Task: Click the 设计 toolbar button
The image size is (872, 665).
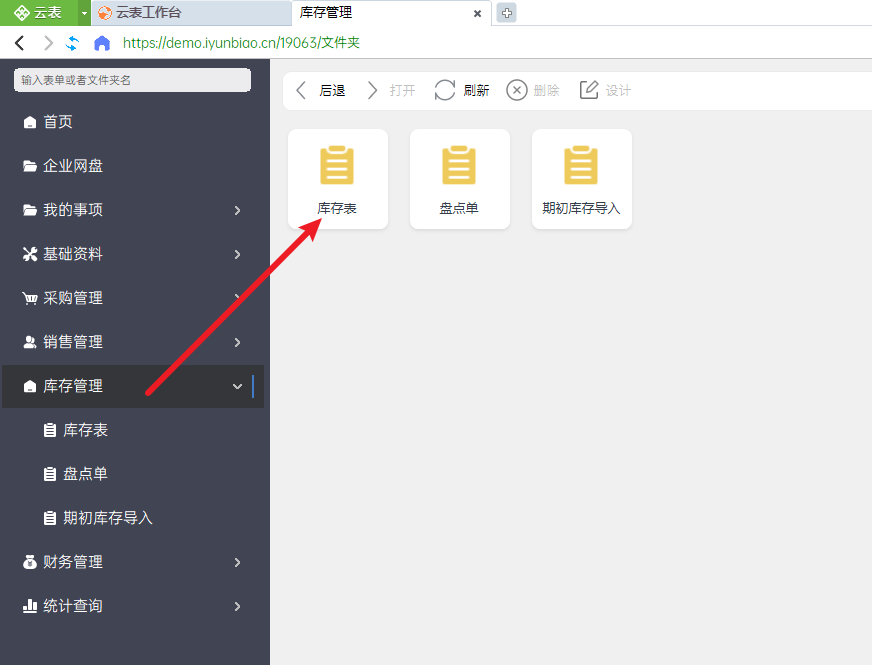Action: 605,90
